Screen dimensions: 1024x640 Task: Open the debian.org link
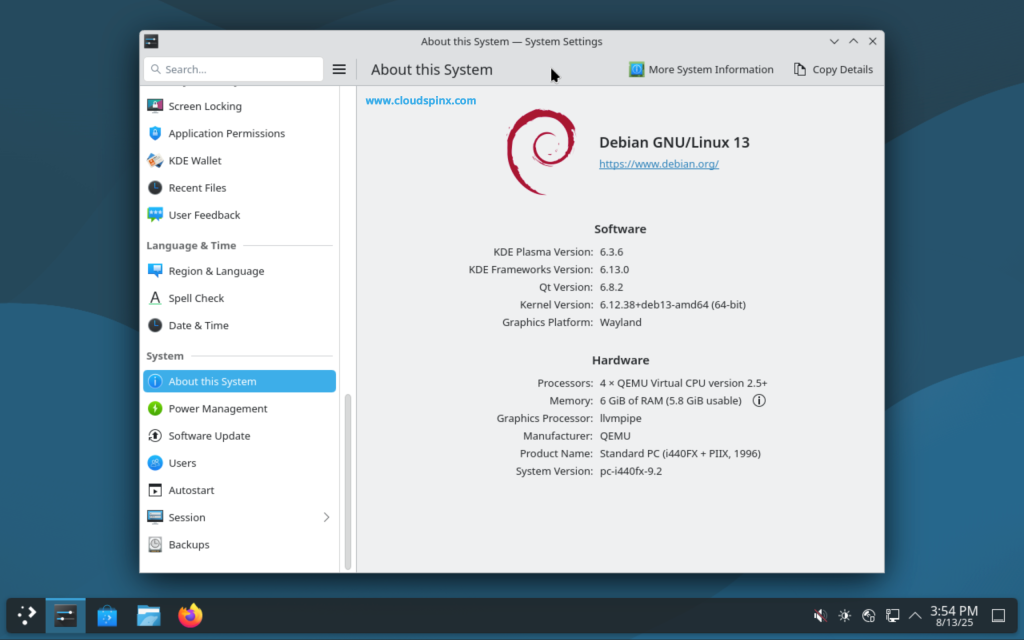(x=658, y=164)
